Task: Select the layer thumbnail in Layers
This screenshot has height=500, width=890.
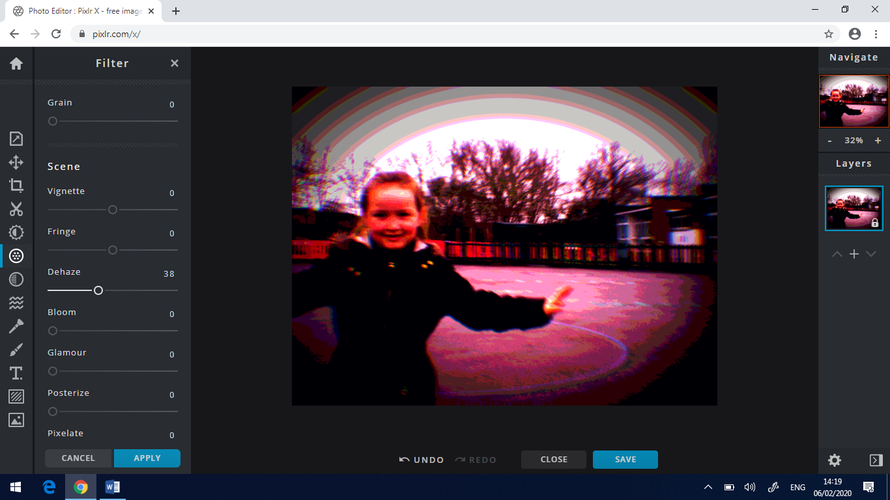Action: tap(853, 208)
